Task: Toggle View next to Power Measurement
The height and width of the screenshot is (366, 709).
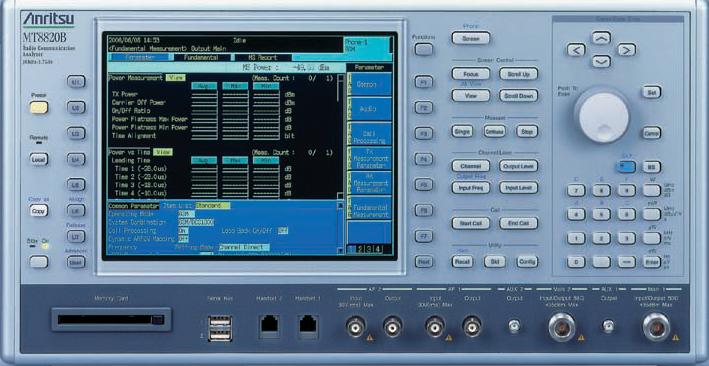Action: 175,78
